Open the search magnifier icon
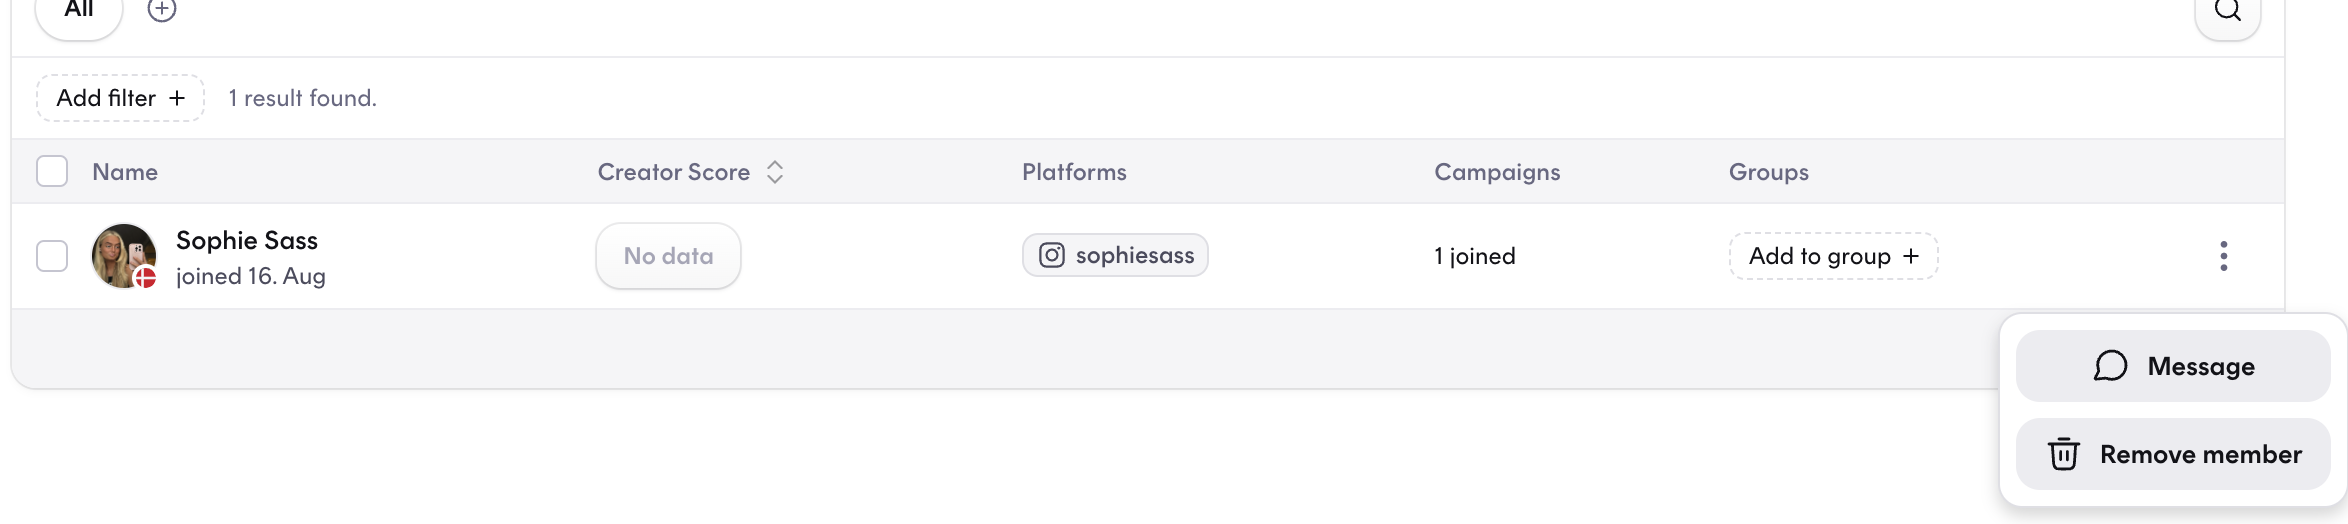2348x524 pixels. [2227, 10]
